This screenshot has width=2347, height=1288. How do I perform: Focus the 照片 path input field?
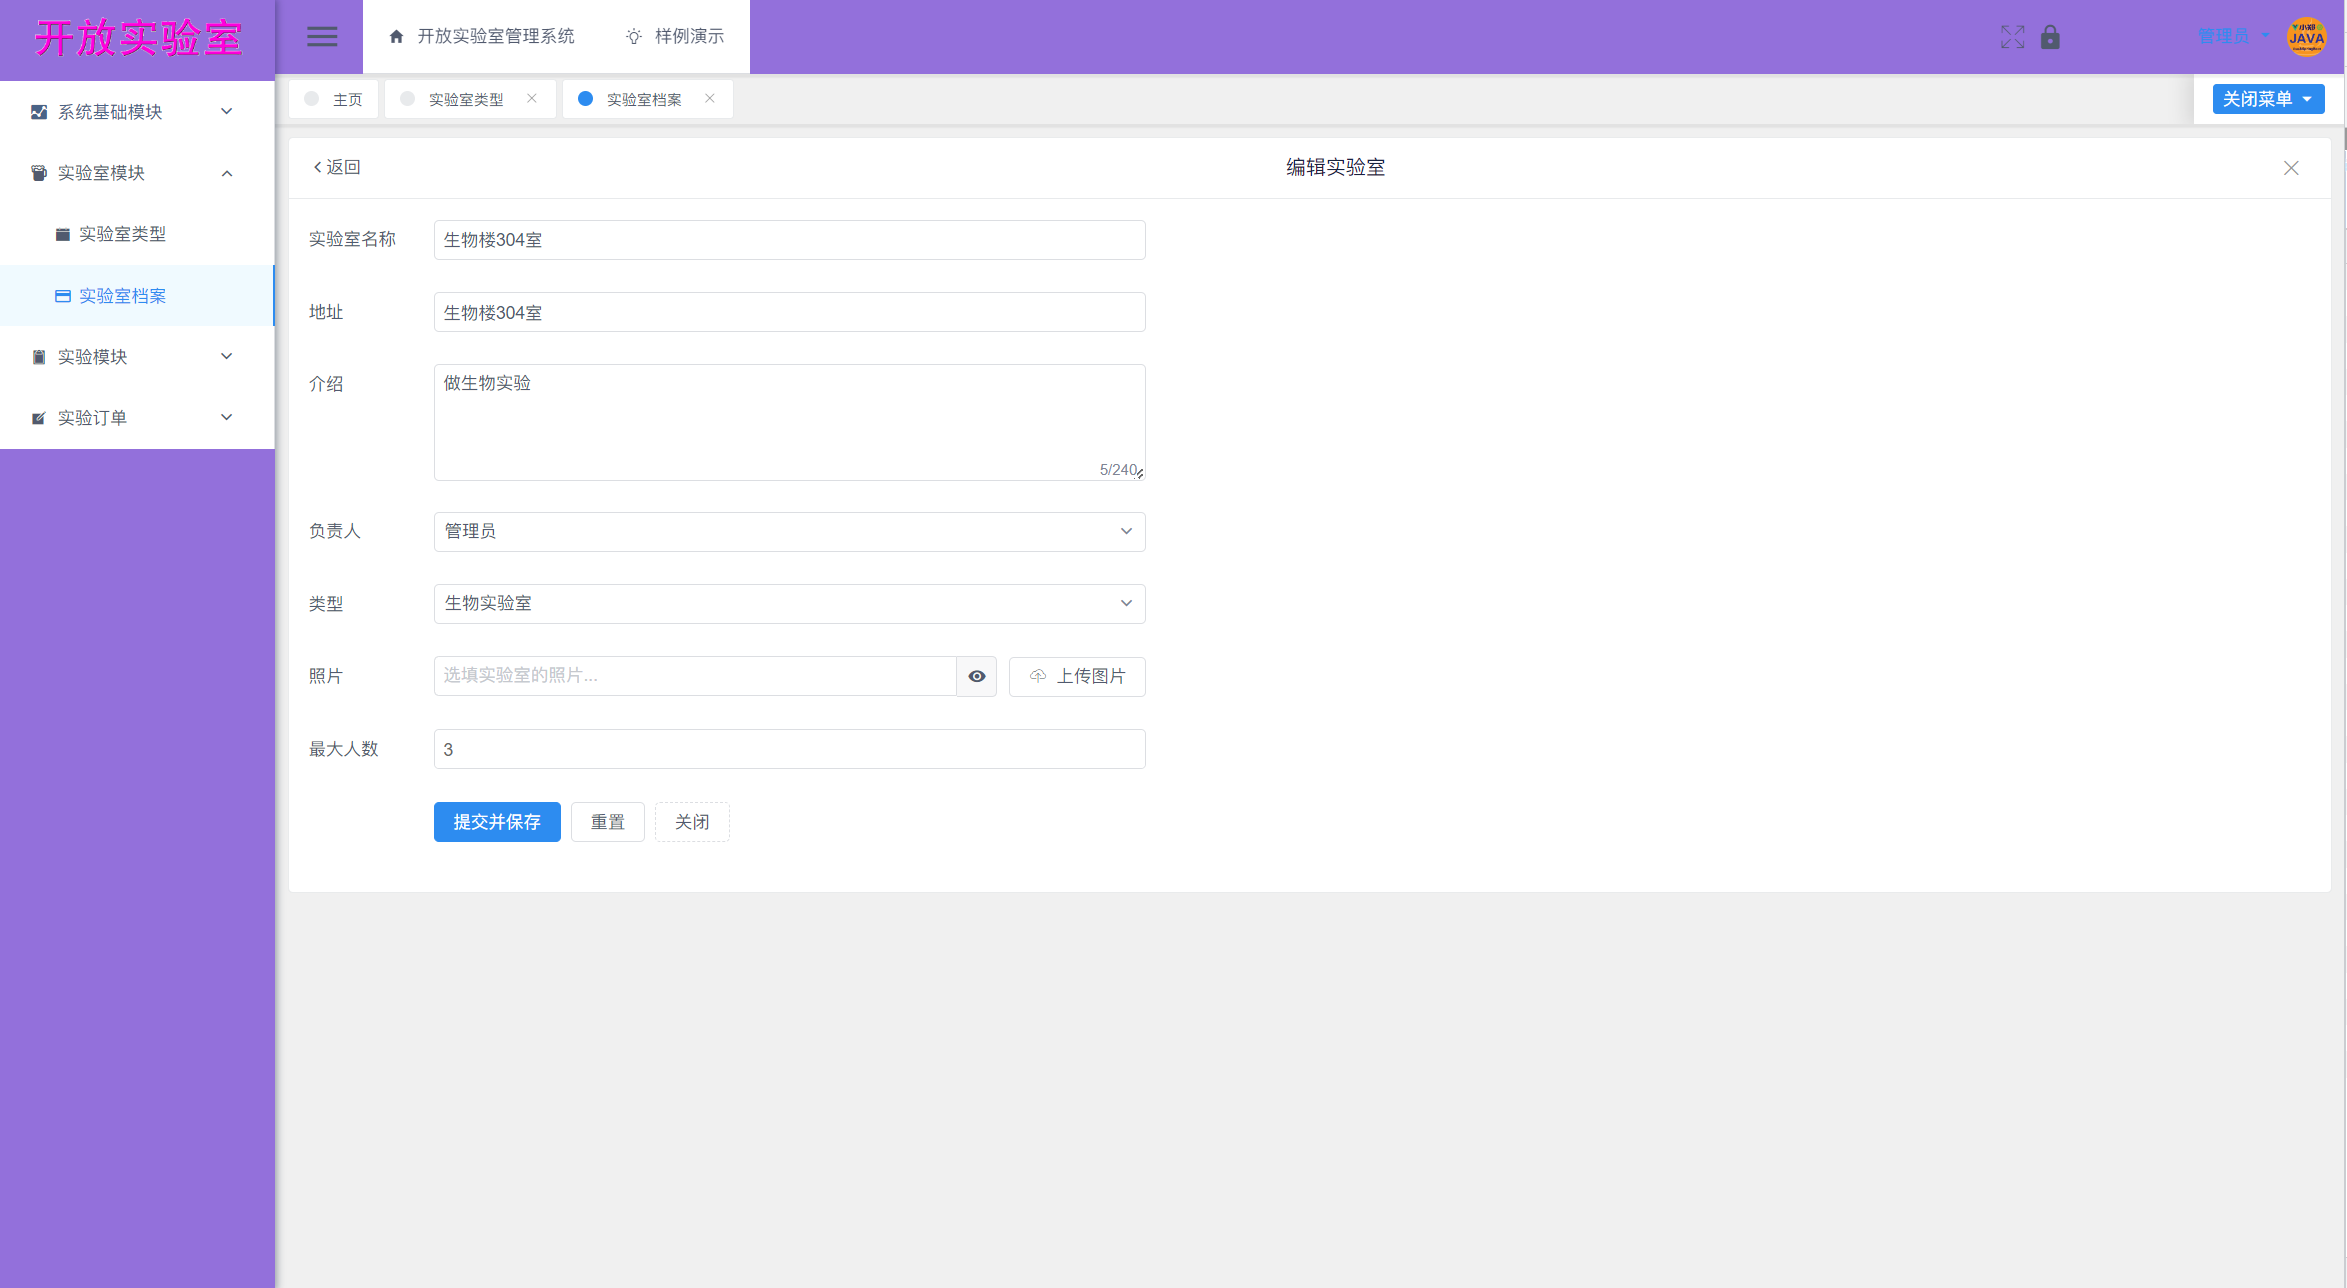(695, 676)
